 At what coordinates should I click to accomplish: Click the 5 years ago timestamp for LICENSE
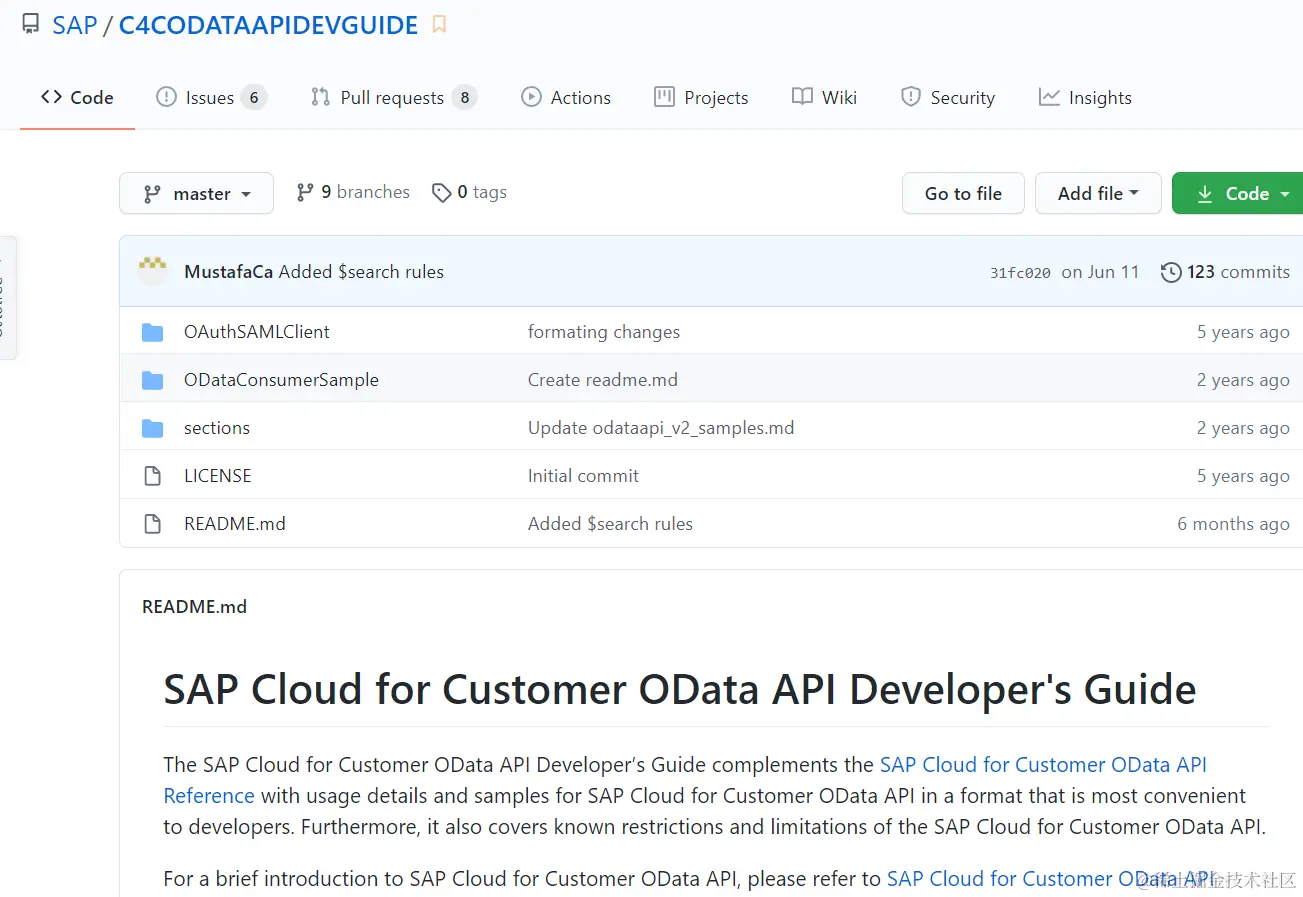tap(1243, 475)
